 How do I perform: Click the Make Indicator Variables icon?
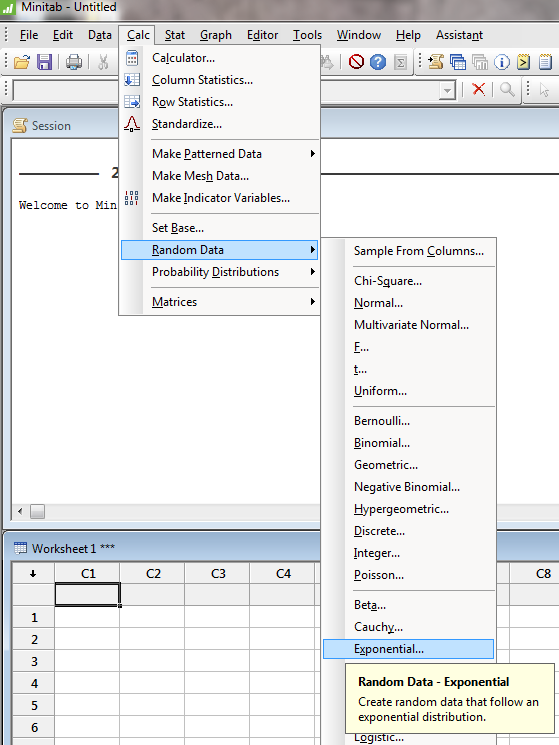[132, 198]
